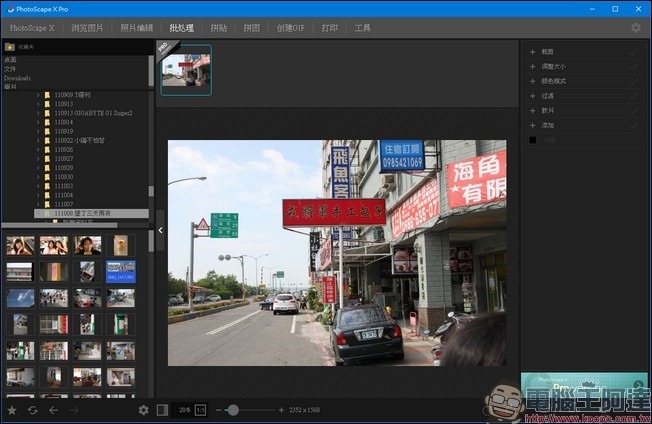This screenshot has height=424, width=652.
Task: Click the 桌面 (Desktop) shortcut
Action: tap(10, 61)
